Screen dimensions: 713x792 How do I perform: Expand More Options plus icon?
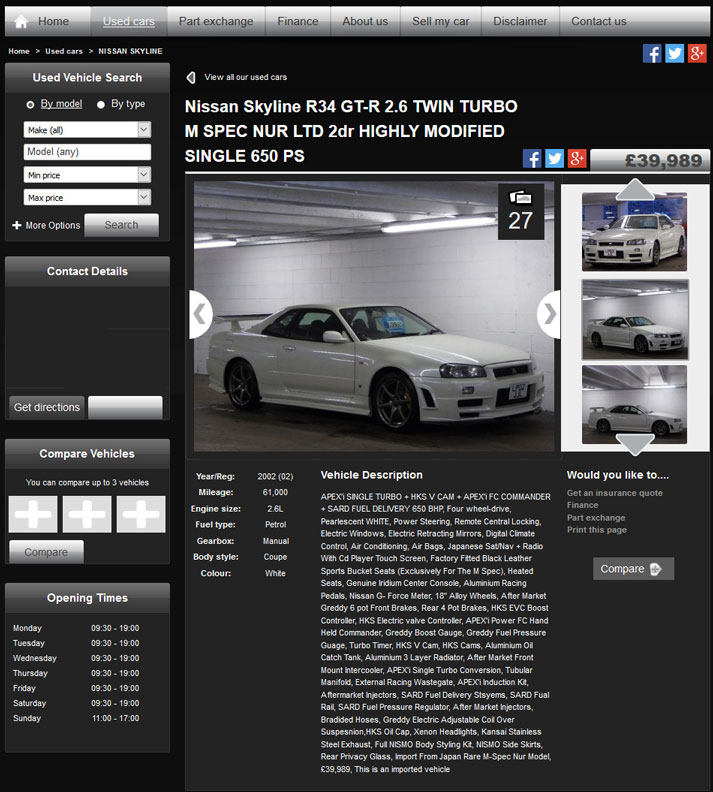pyautogui.click(x=17, y=225)
